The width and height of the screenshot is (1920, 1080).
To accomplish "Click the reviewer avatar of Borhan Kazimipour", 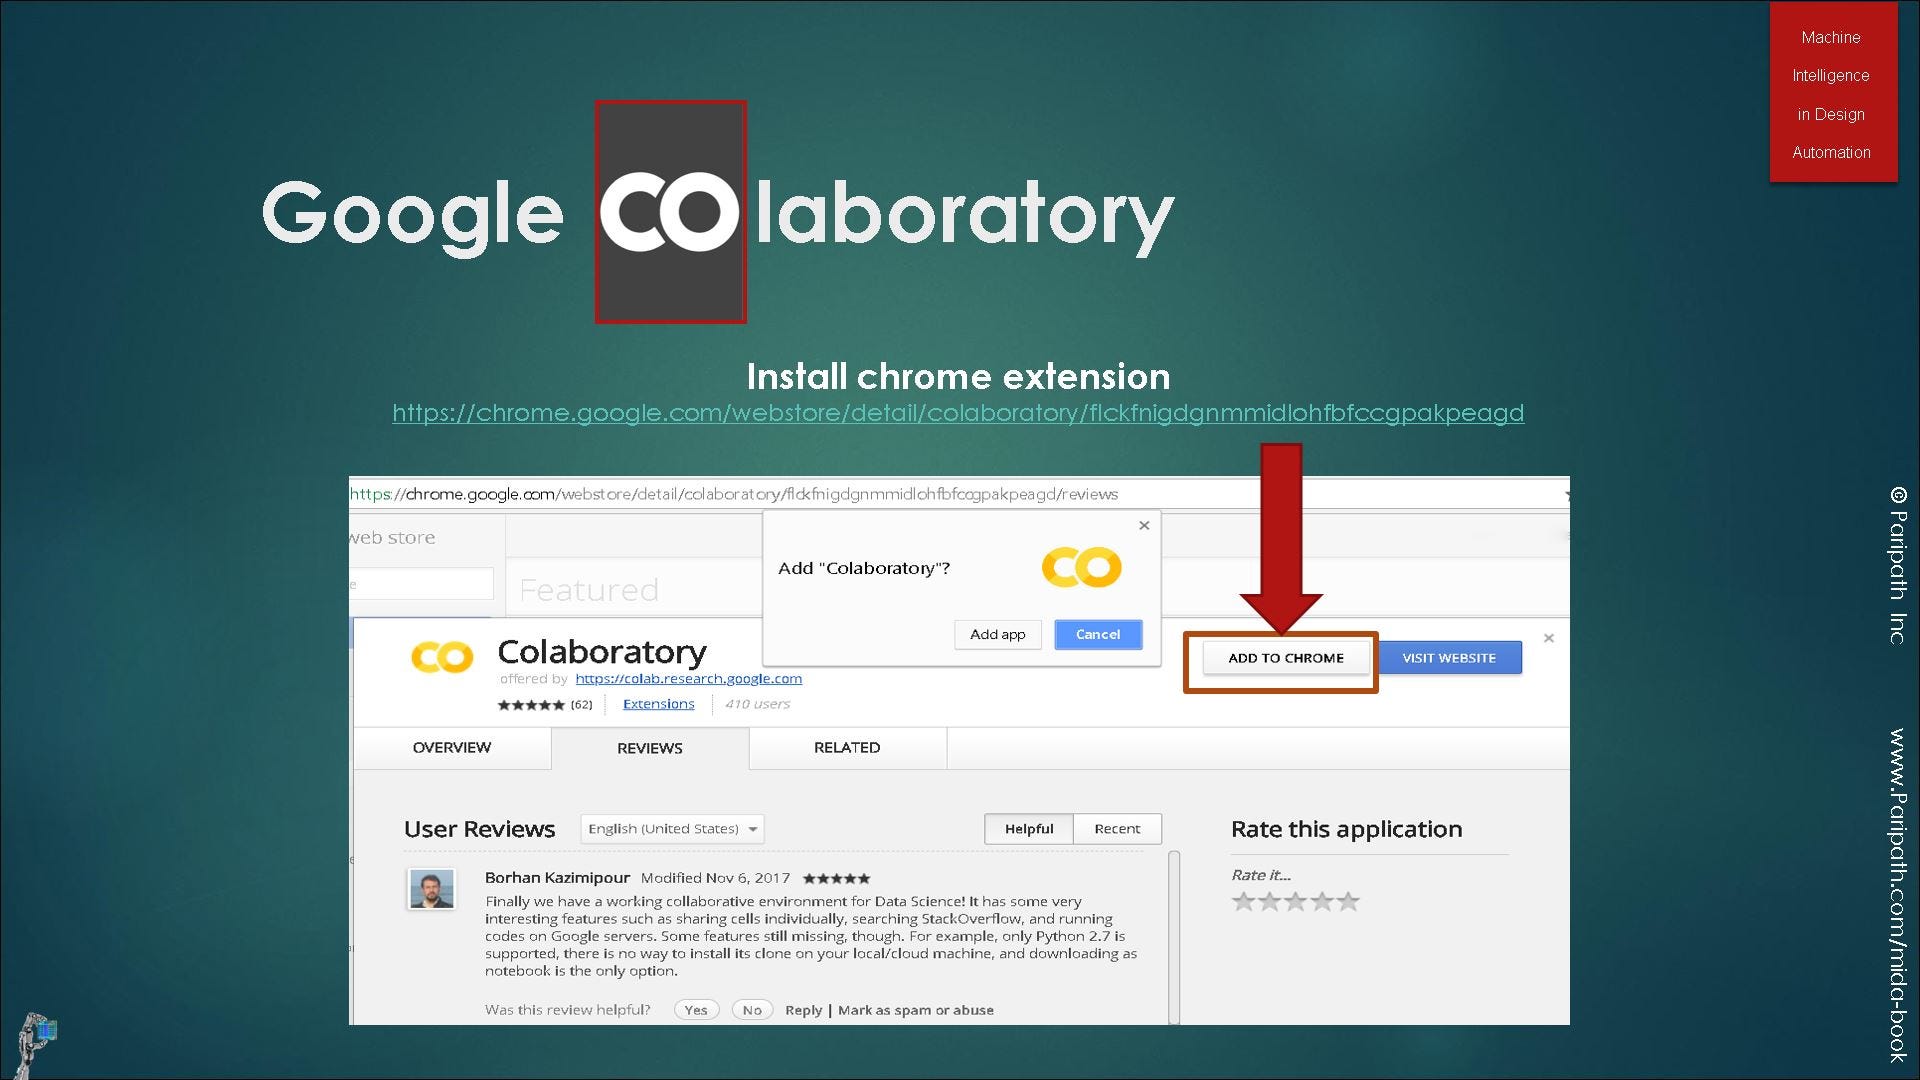I will pyautogui.click(x=431, y=888).
